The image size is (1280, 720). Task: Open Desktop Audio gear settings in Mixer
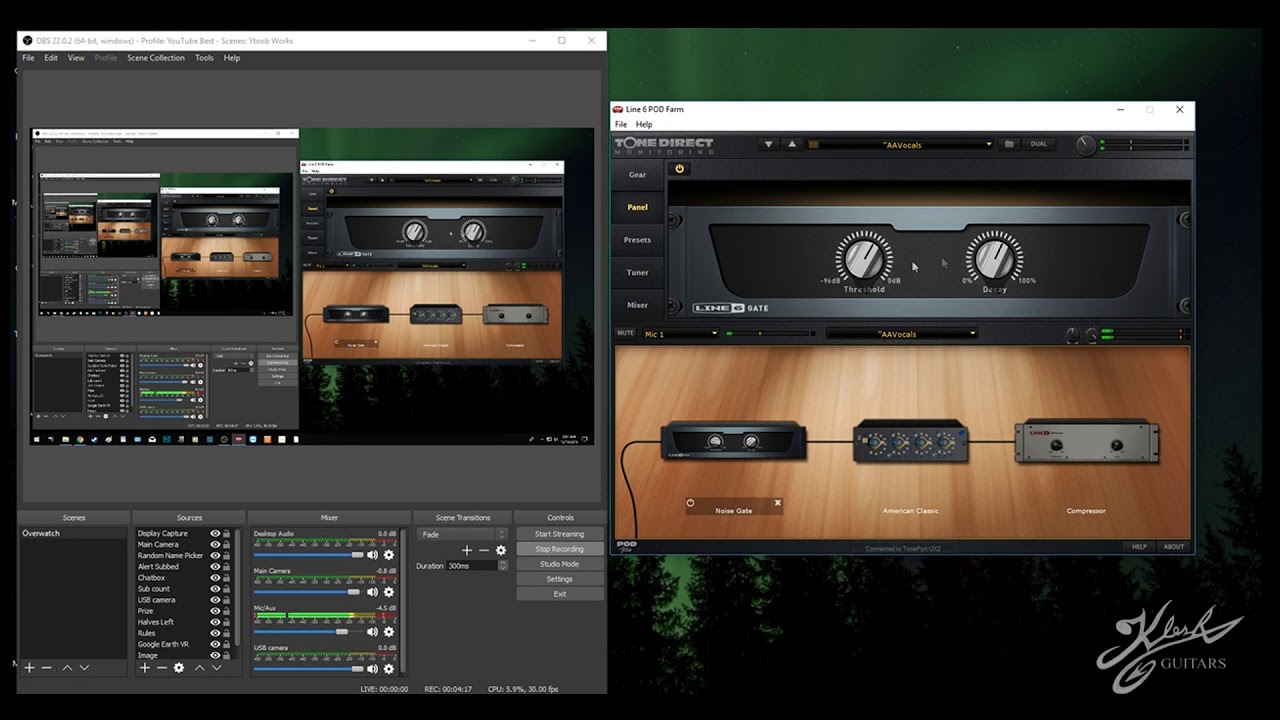coord(389,555)
